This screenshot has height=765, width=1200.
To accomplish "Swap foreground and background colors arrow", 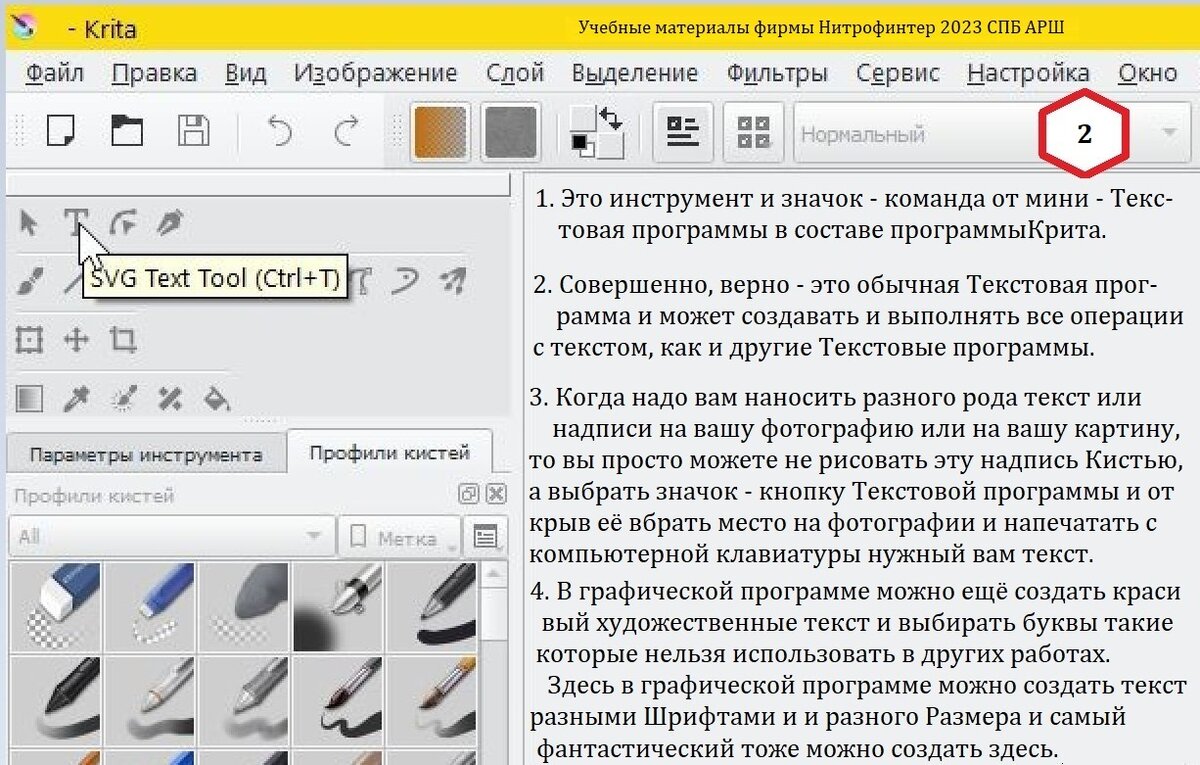I will [x=610, y=117].
